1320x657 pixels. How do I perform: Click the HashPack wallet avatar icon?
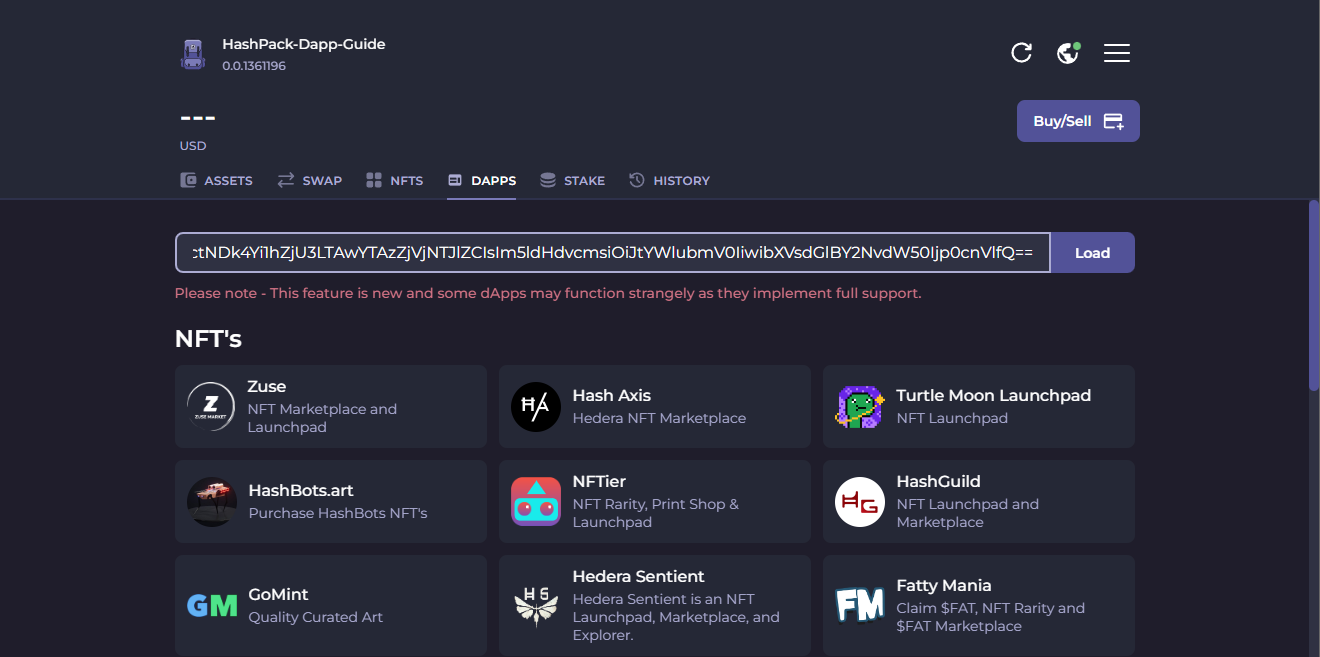(193, 54)
